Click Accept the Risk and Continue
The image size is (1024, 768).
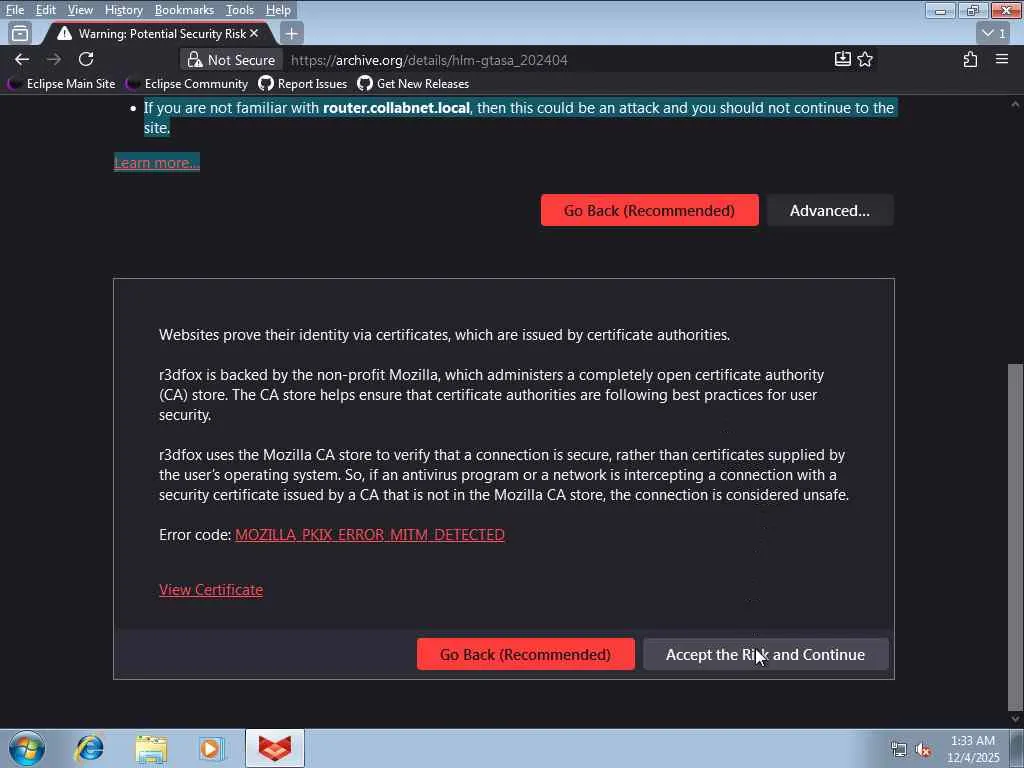click(x=765, y=654)
